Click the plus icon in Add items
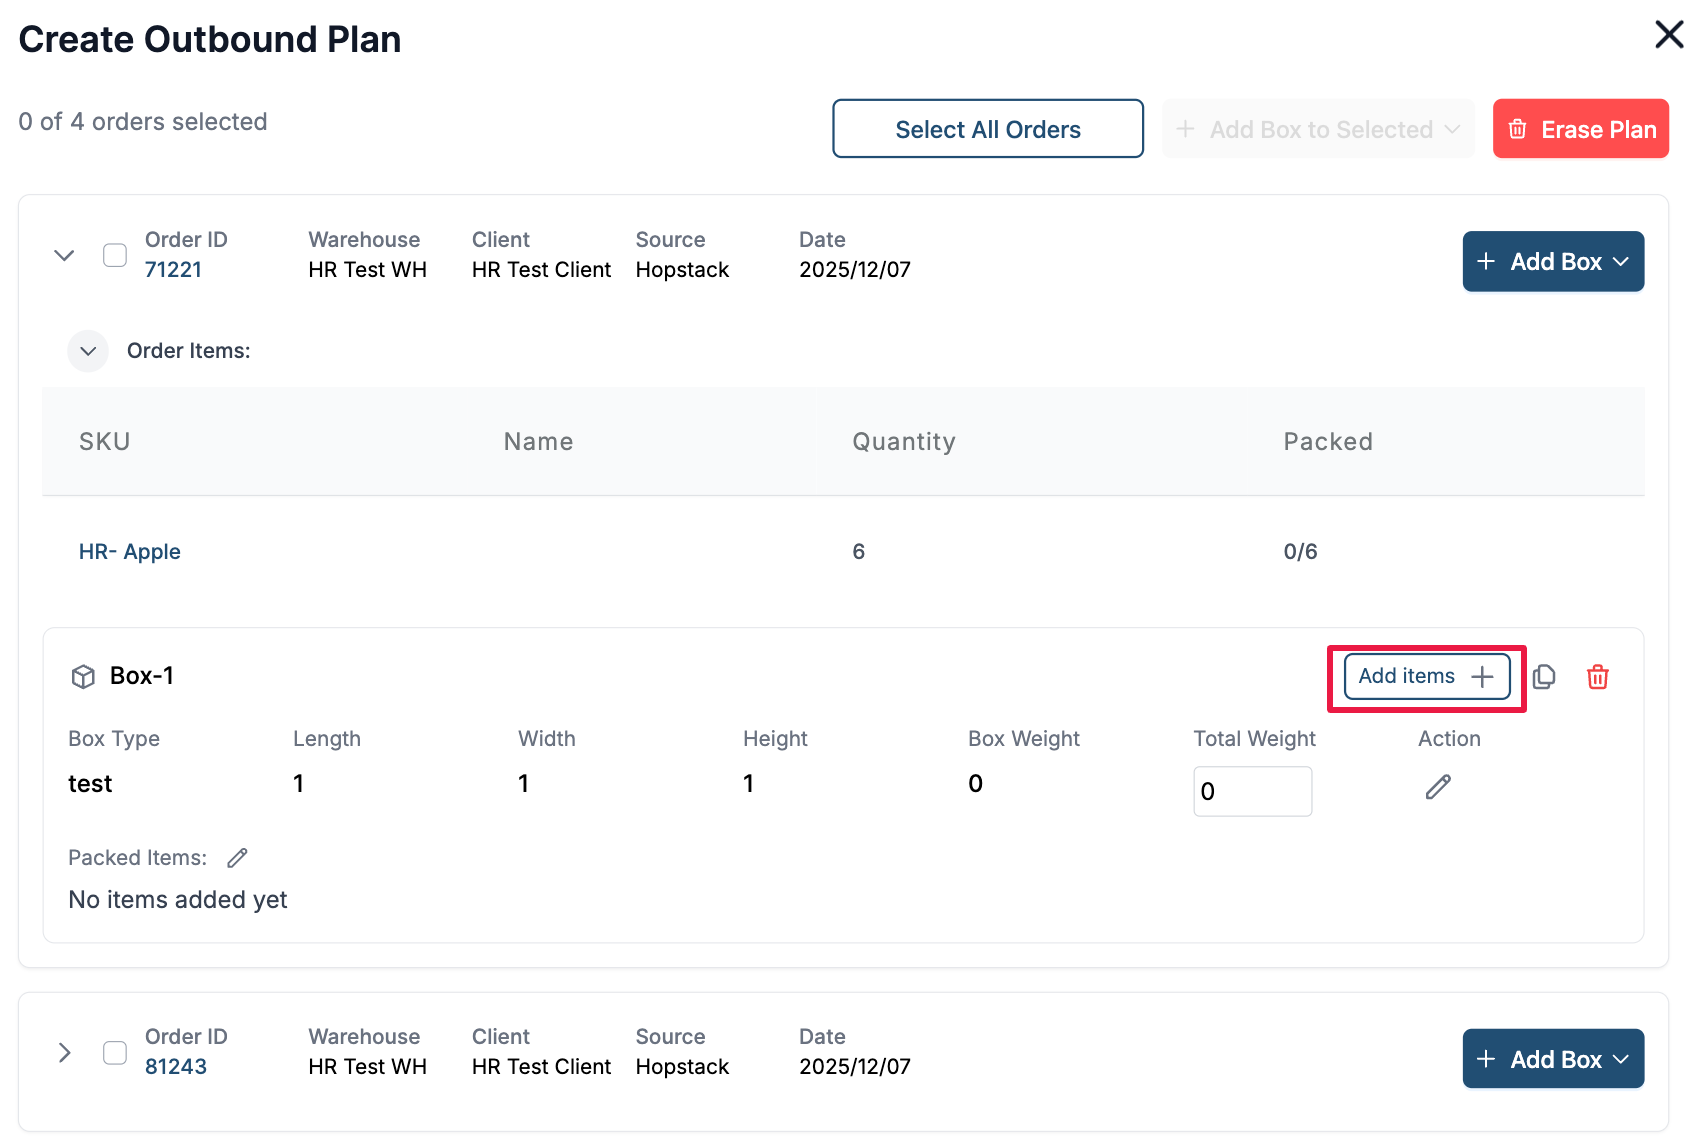This screenshot has width=1698, height=1146. coord(1482,677)
